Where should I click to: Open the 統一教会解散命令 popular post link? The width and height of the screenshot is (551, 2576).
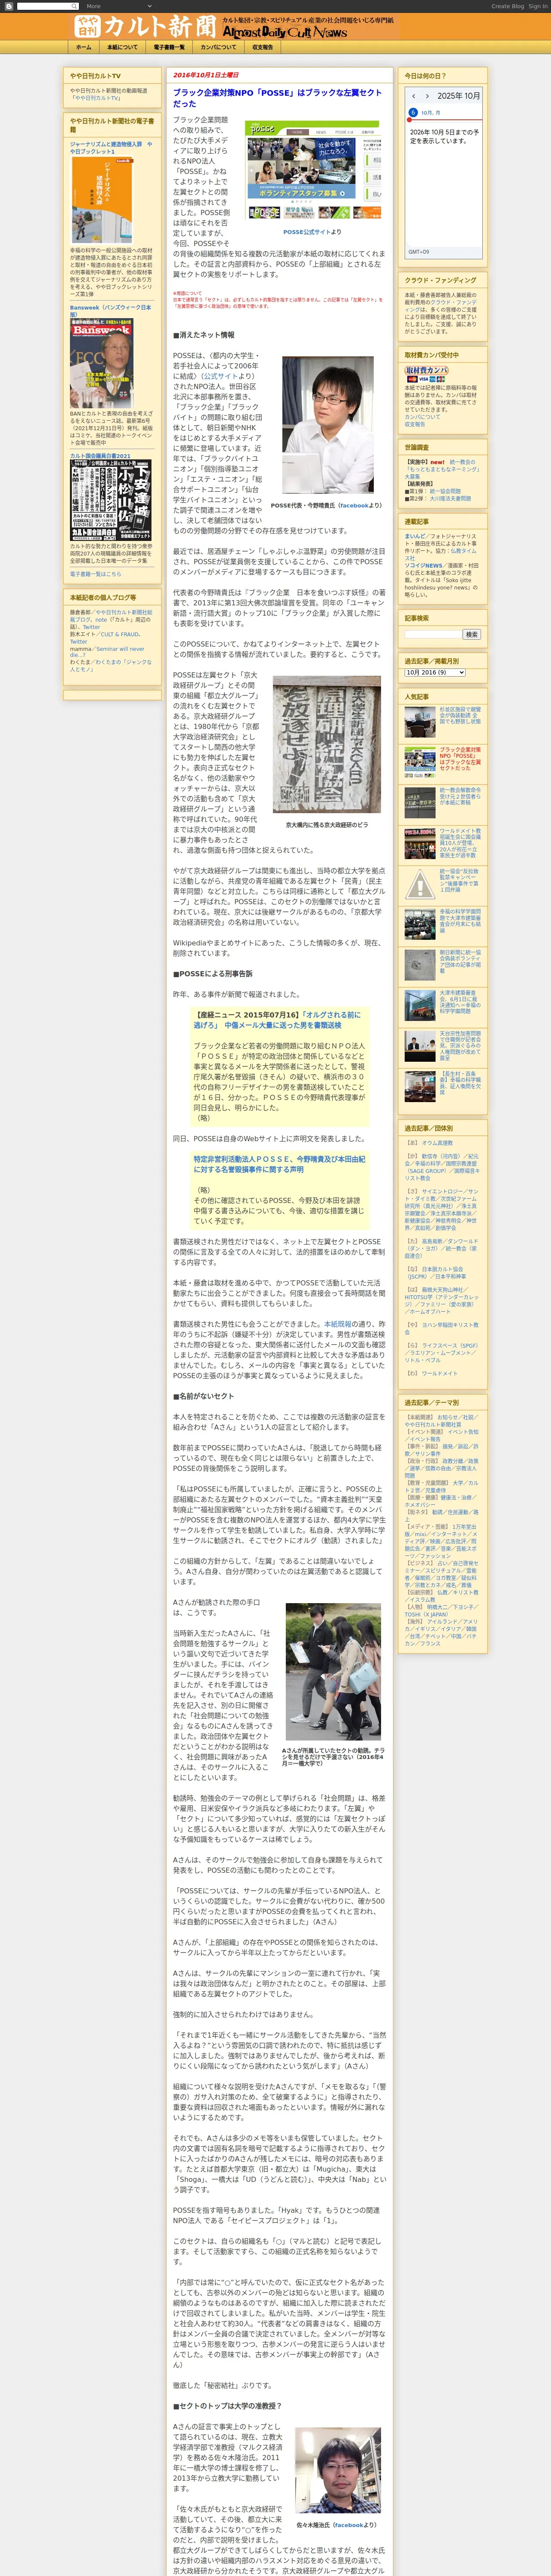coord(460,796)
